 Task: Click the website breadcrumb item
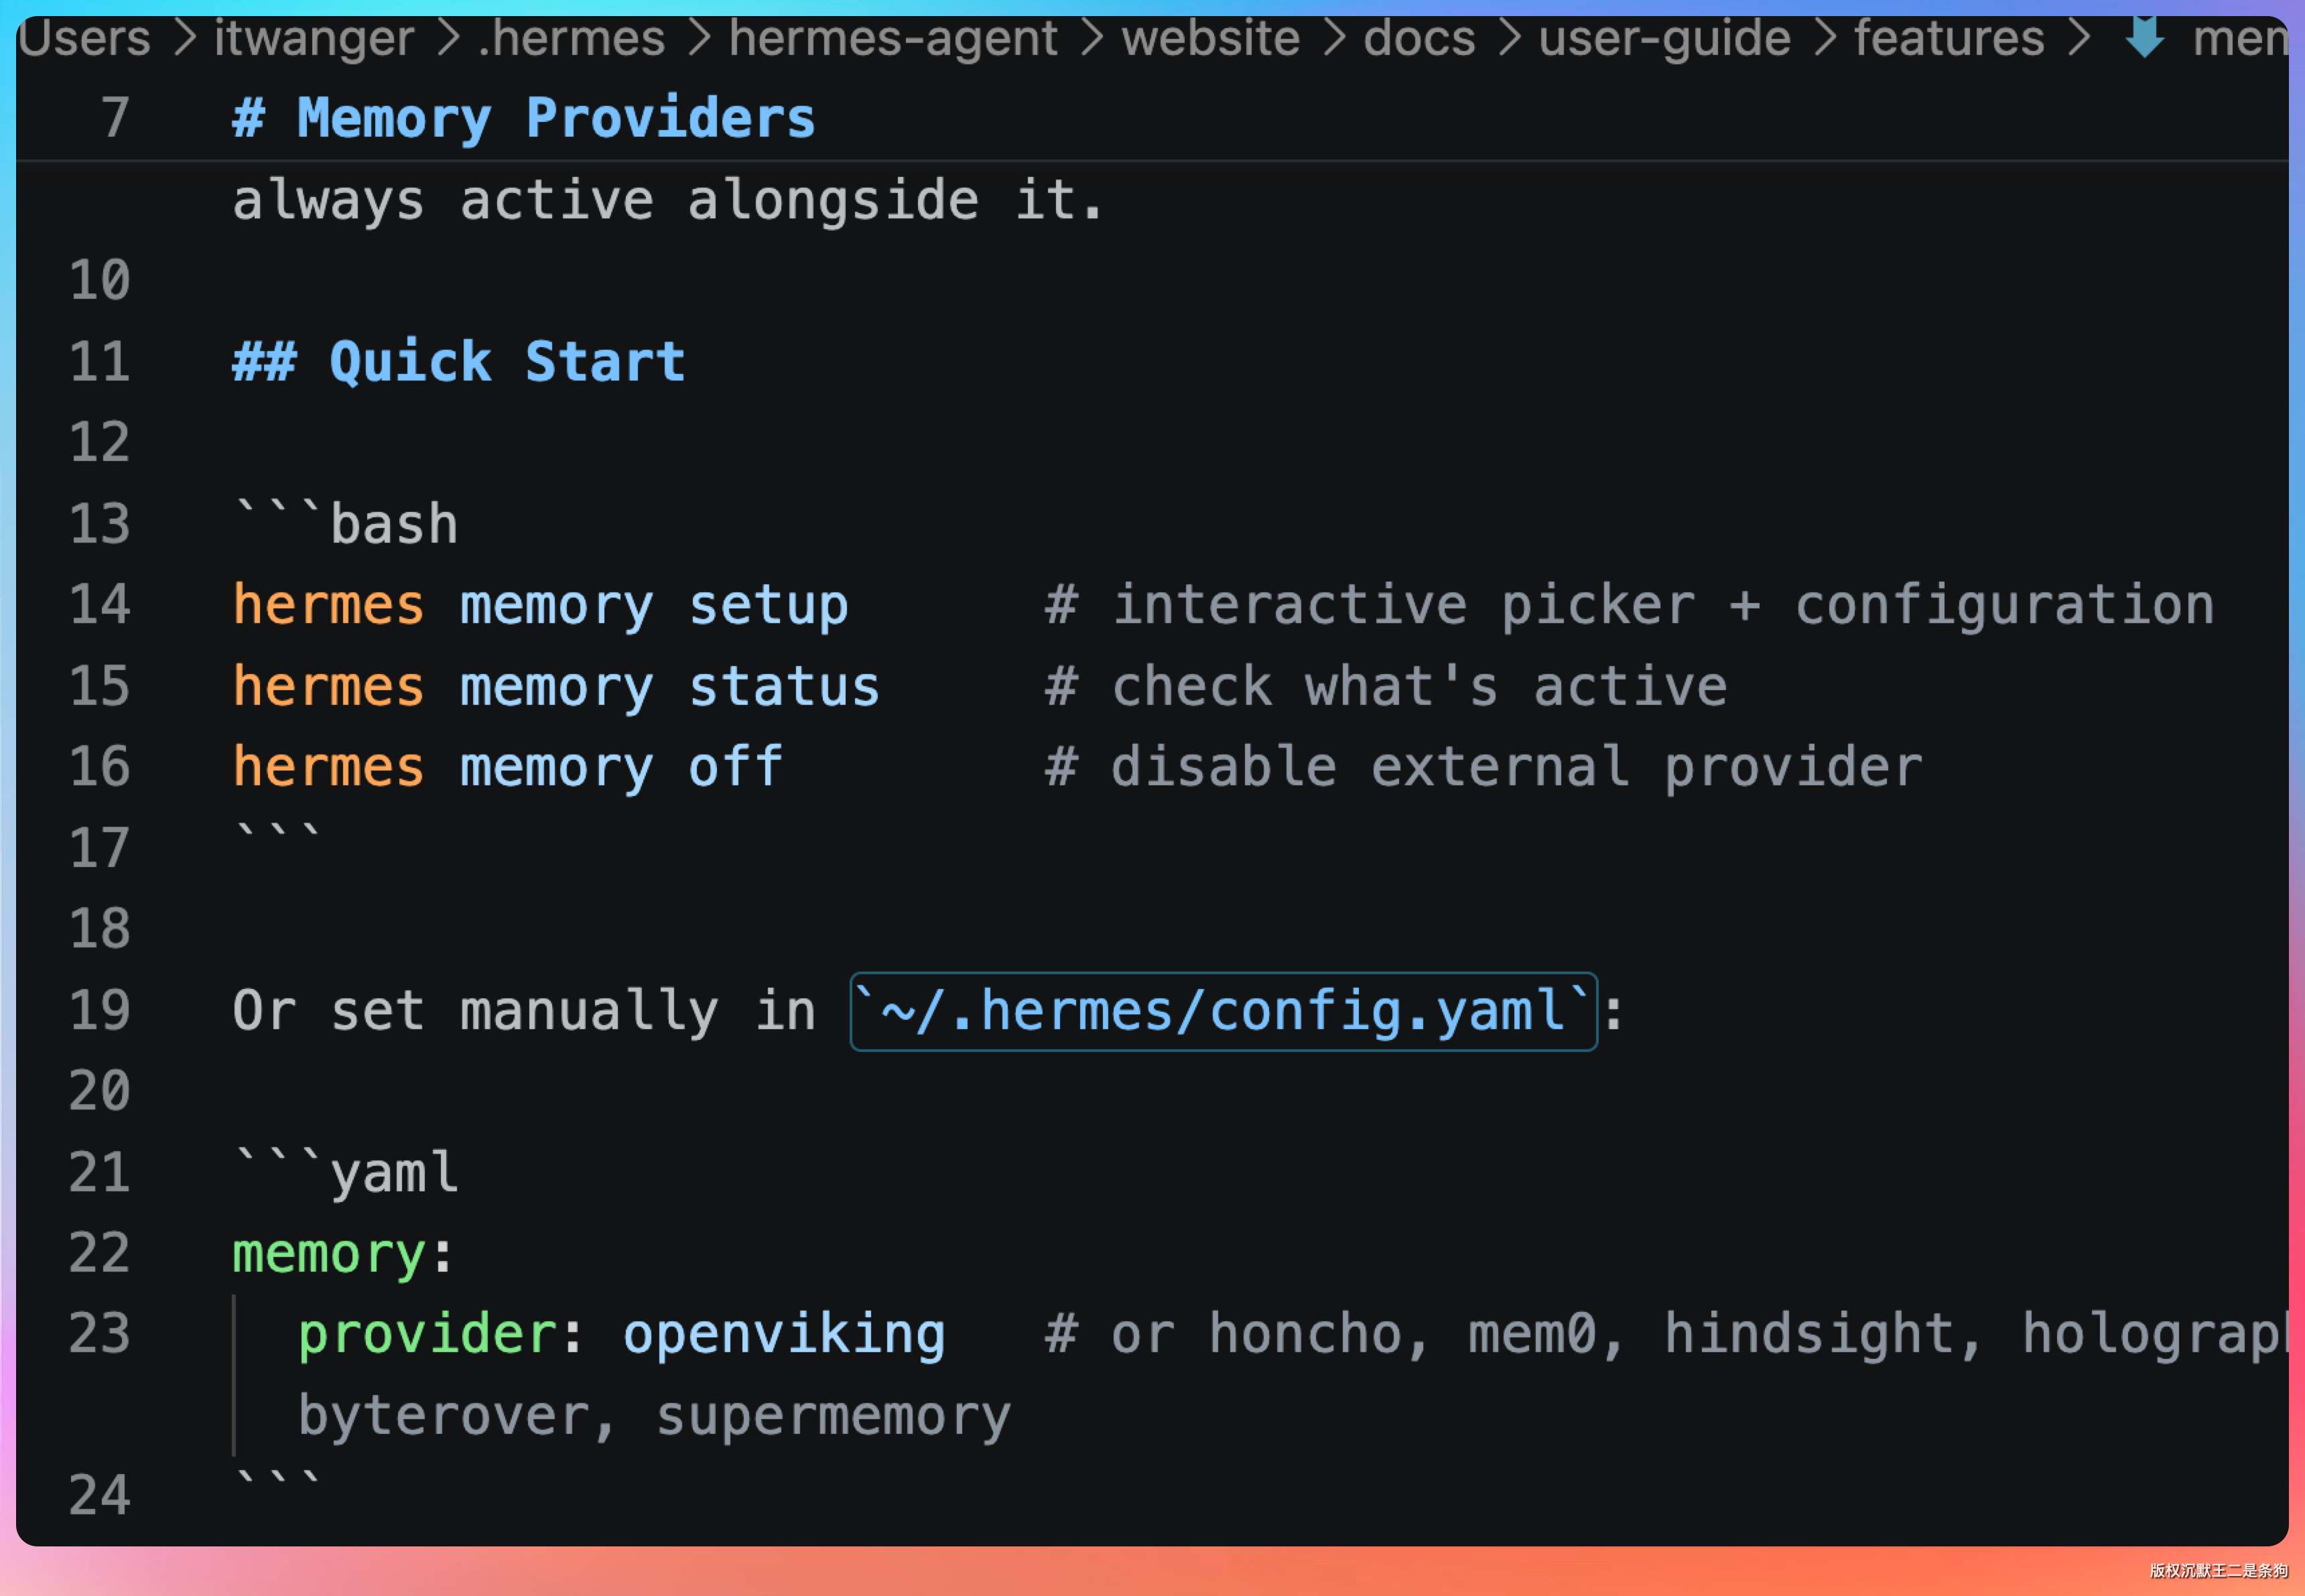1210,39
